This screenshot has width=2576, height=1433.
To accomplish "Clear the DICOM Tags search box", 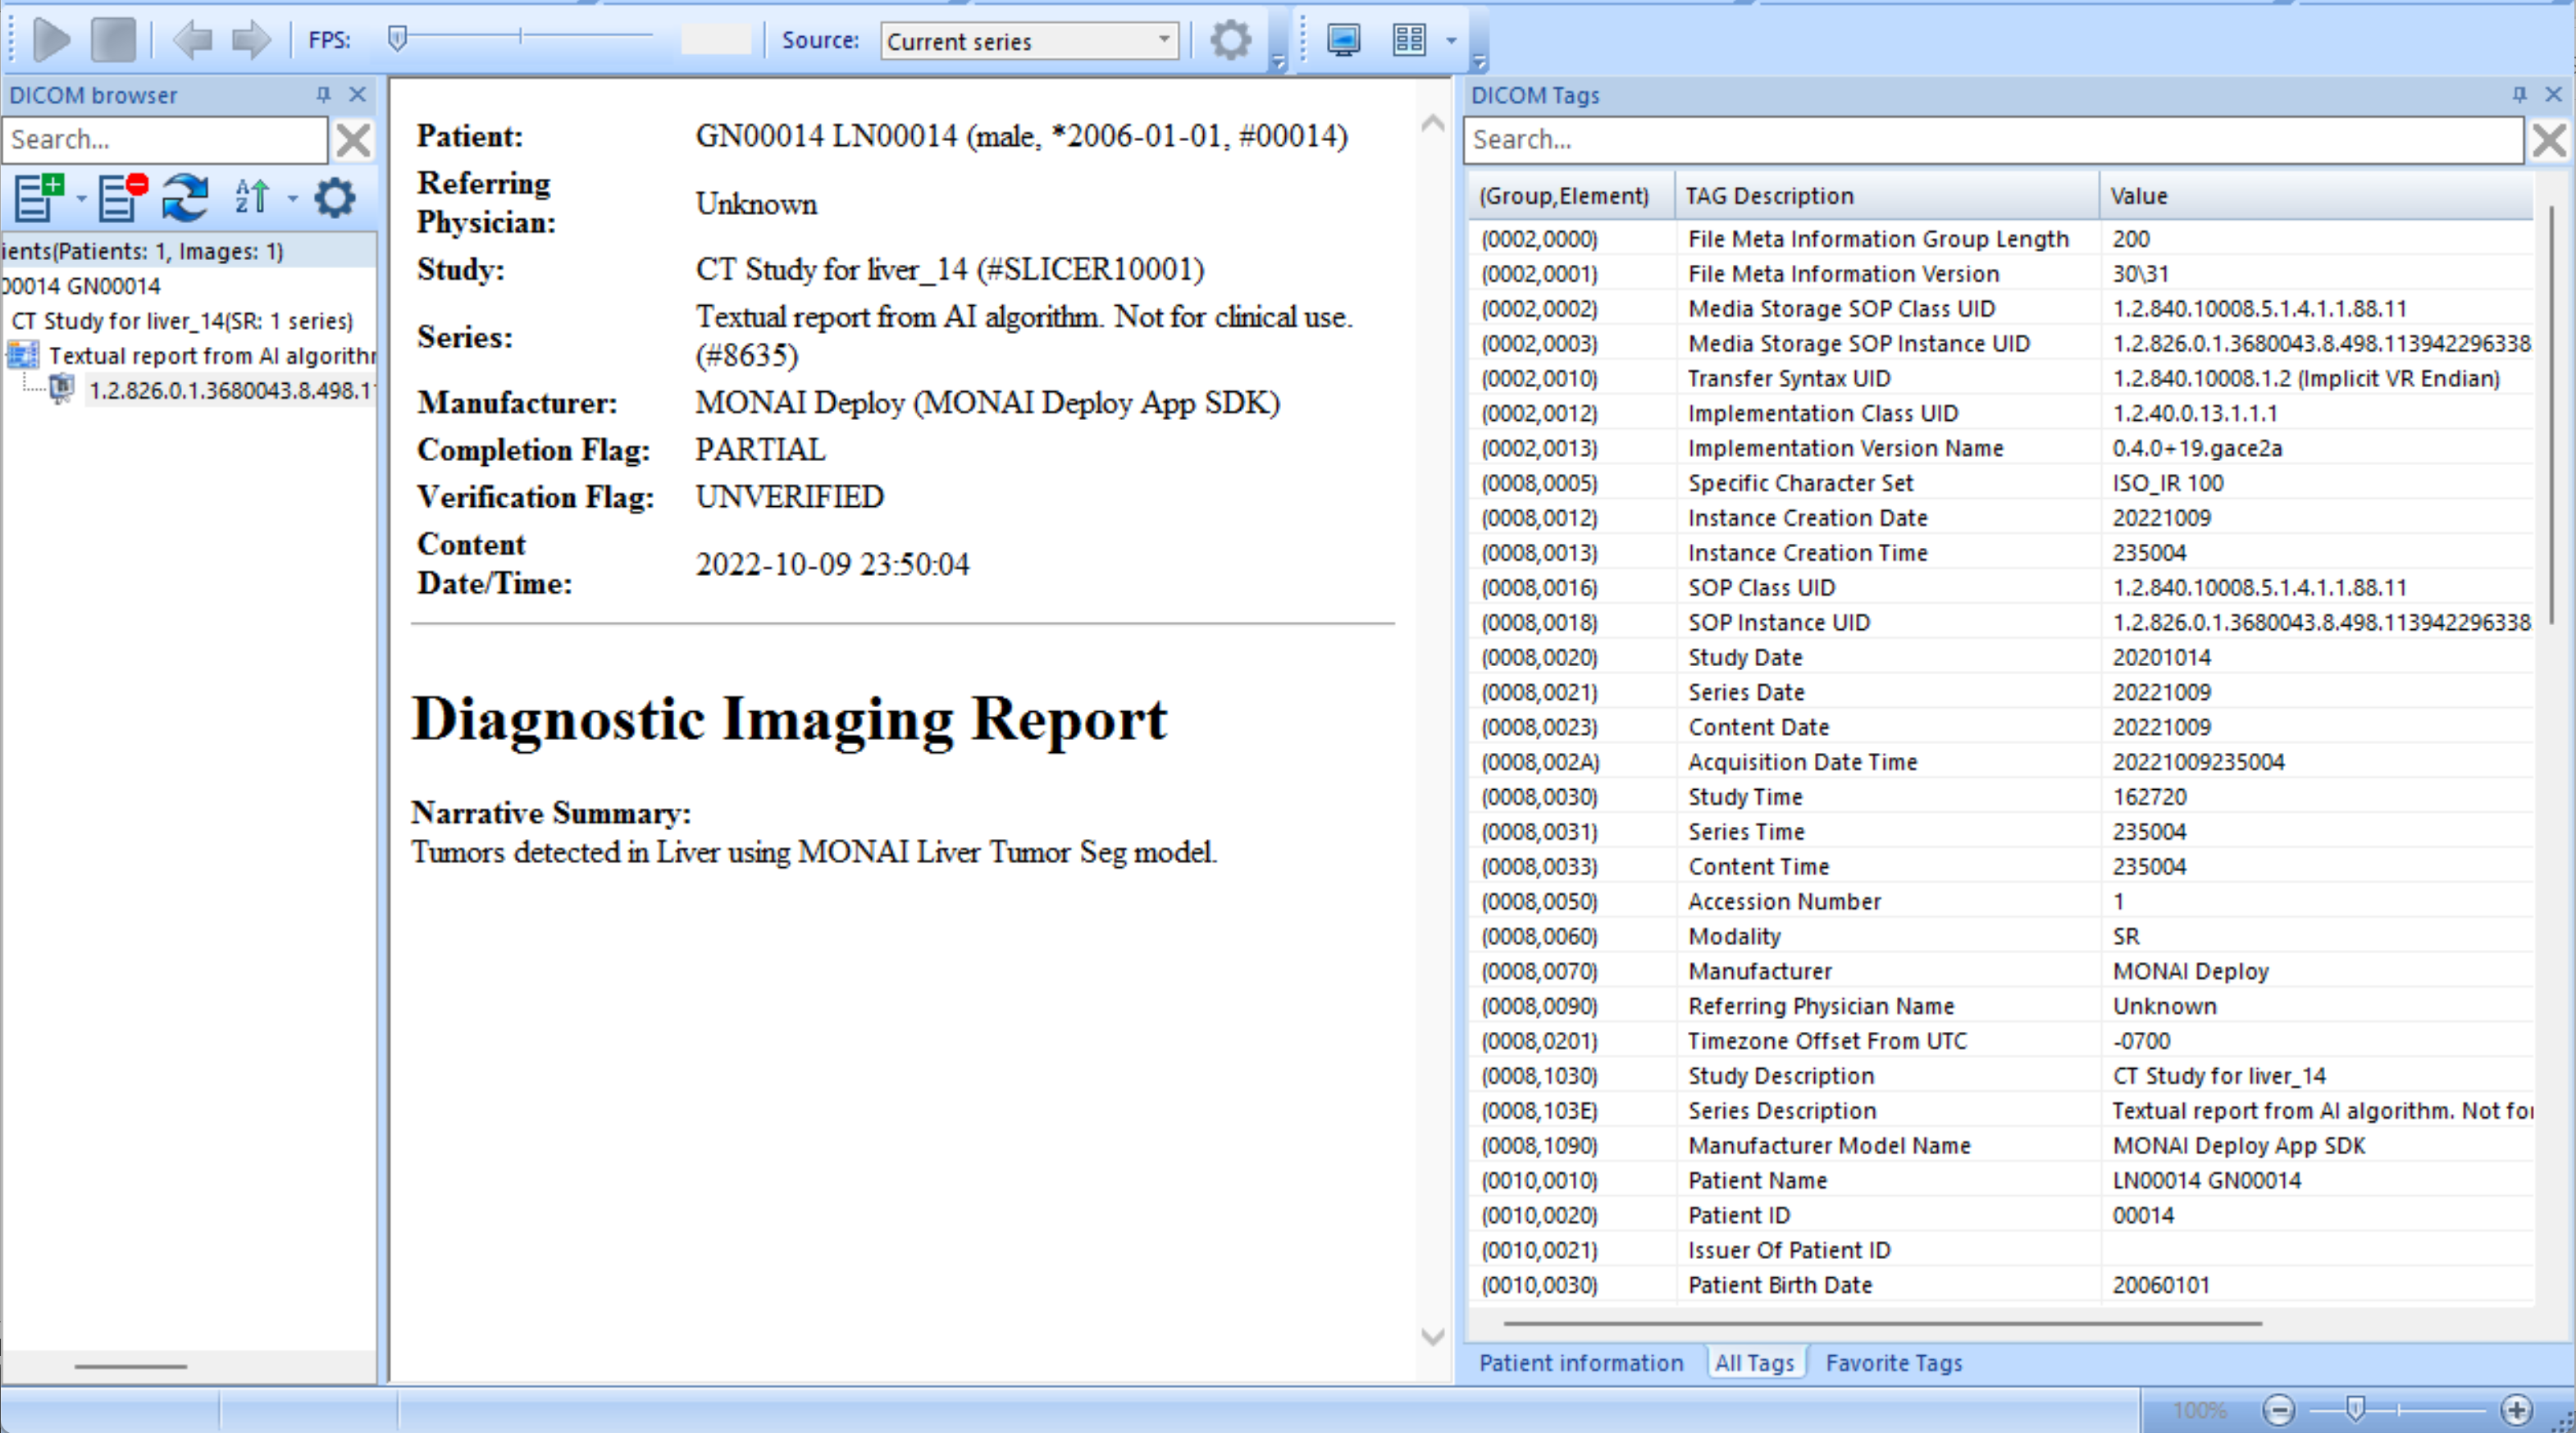I will pos(2549,140).
